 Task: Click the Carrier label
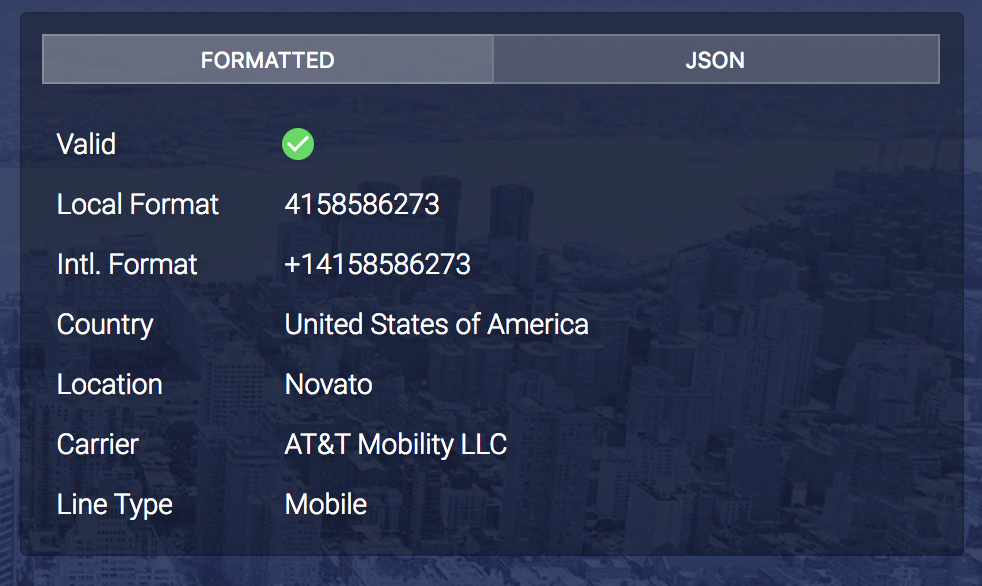[x=98, y=444]
